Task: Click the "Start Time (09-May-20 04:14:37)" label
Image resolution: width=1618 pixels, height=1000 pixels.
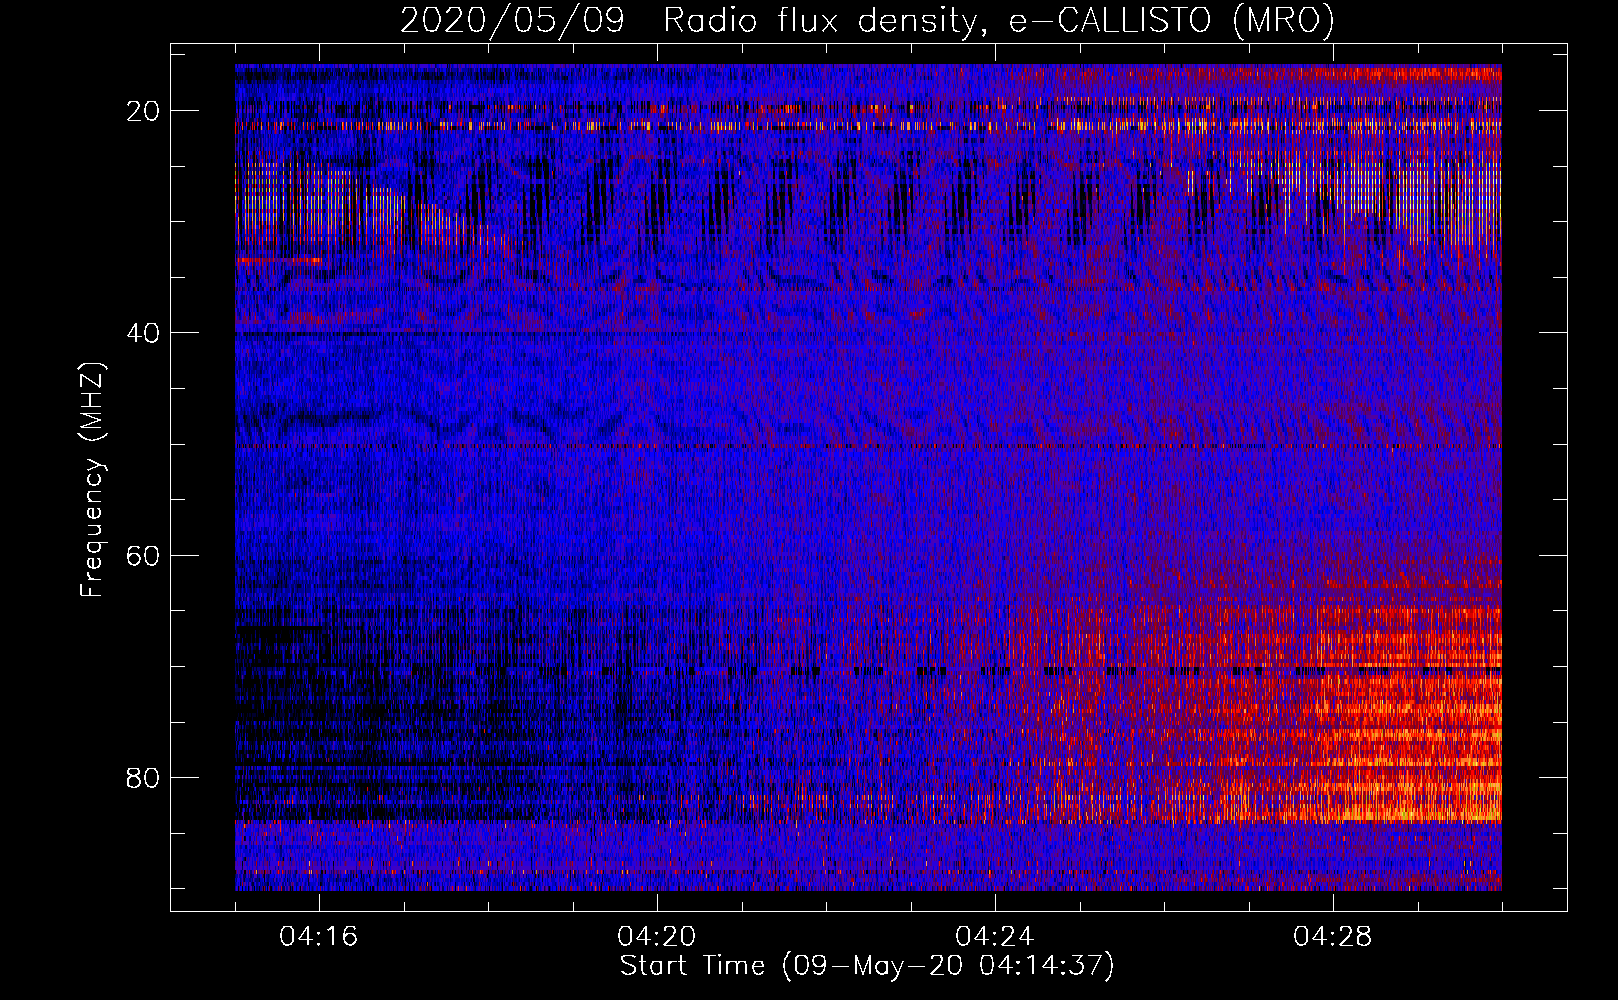Action: click(867, 966)
